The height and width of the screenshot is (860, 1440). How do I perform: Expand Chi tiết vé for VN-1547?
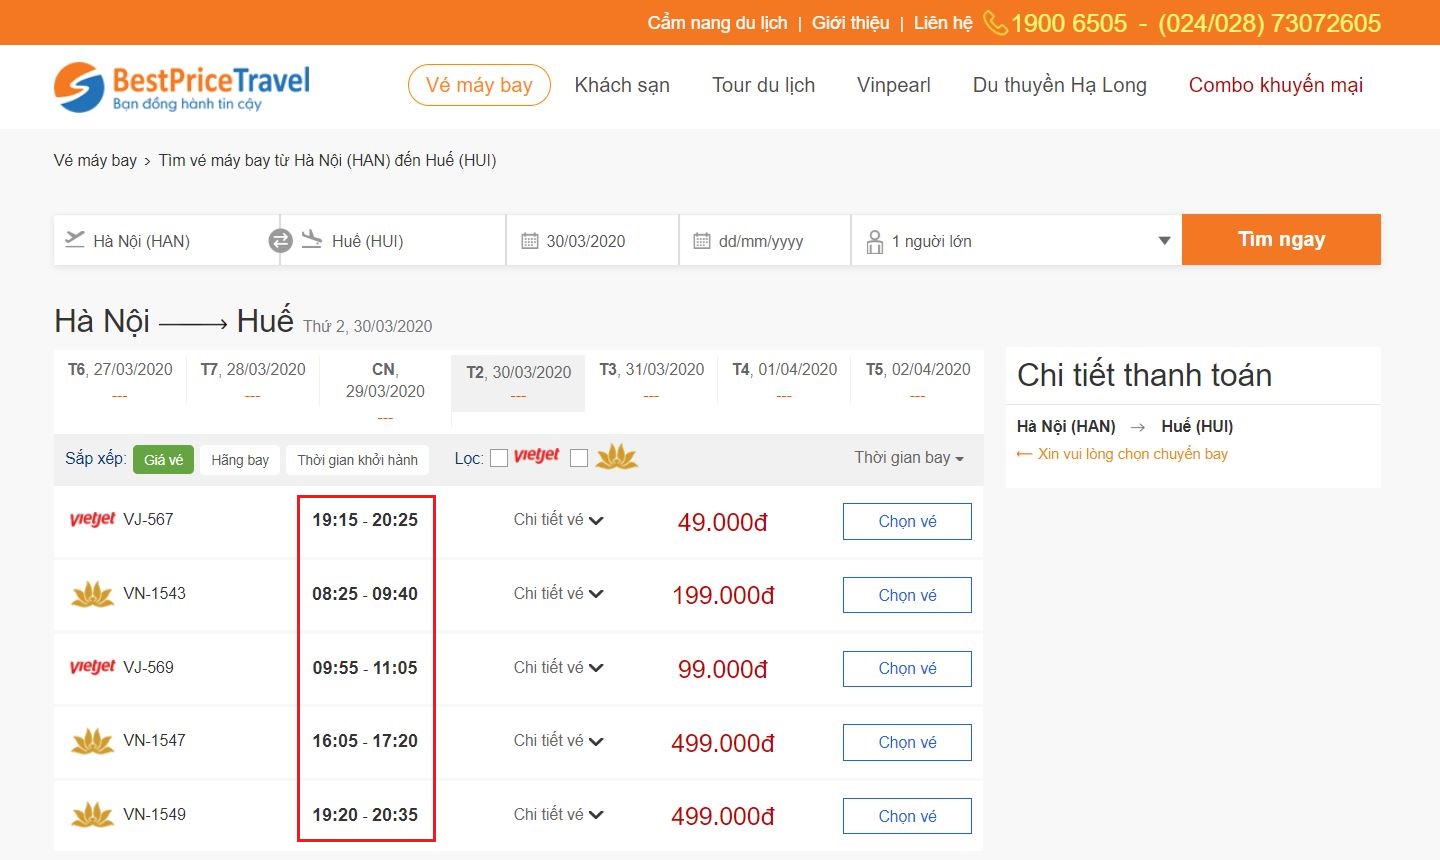click(x=559, y=741)
